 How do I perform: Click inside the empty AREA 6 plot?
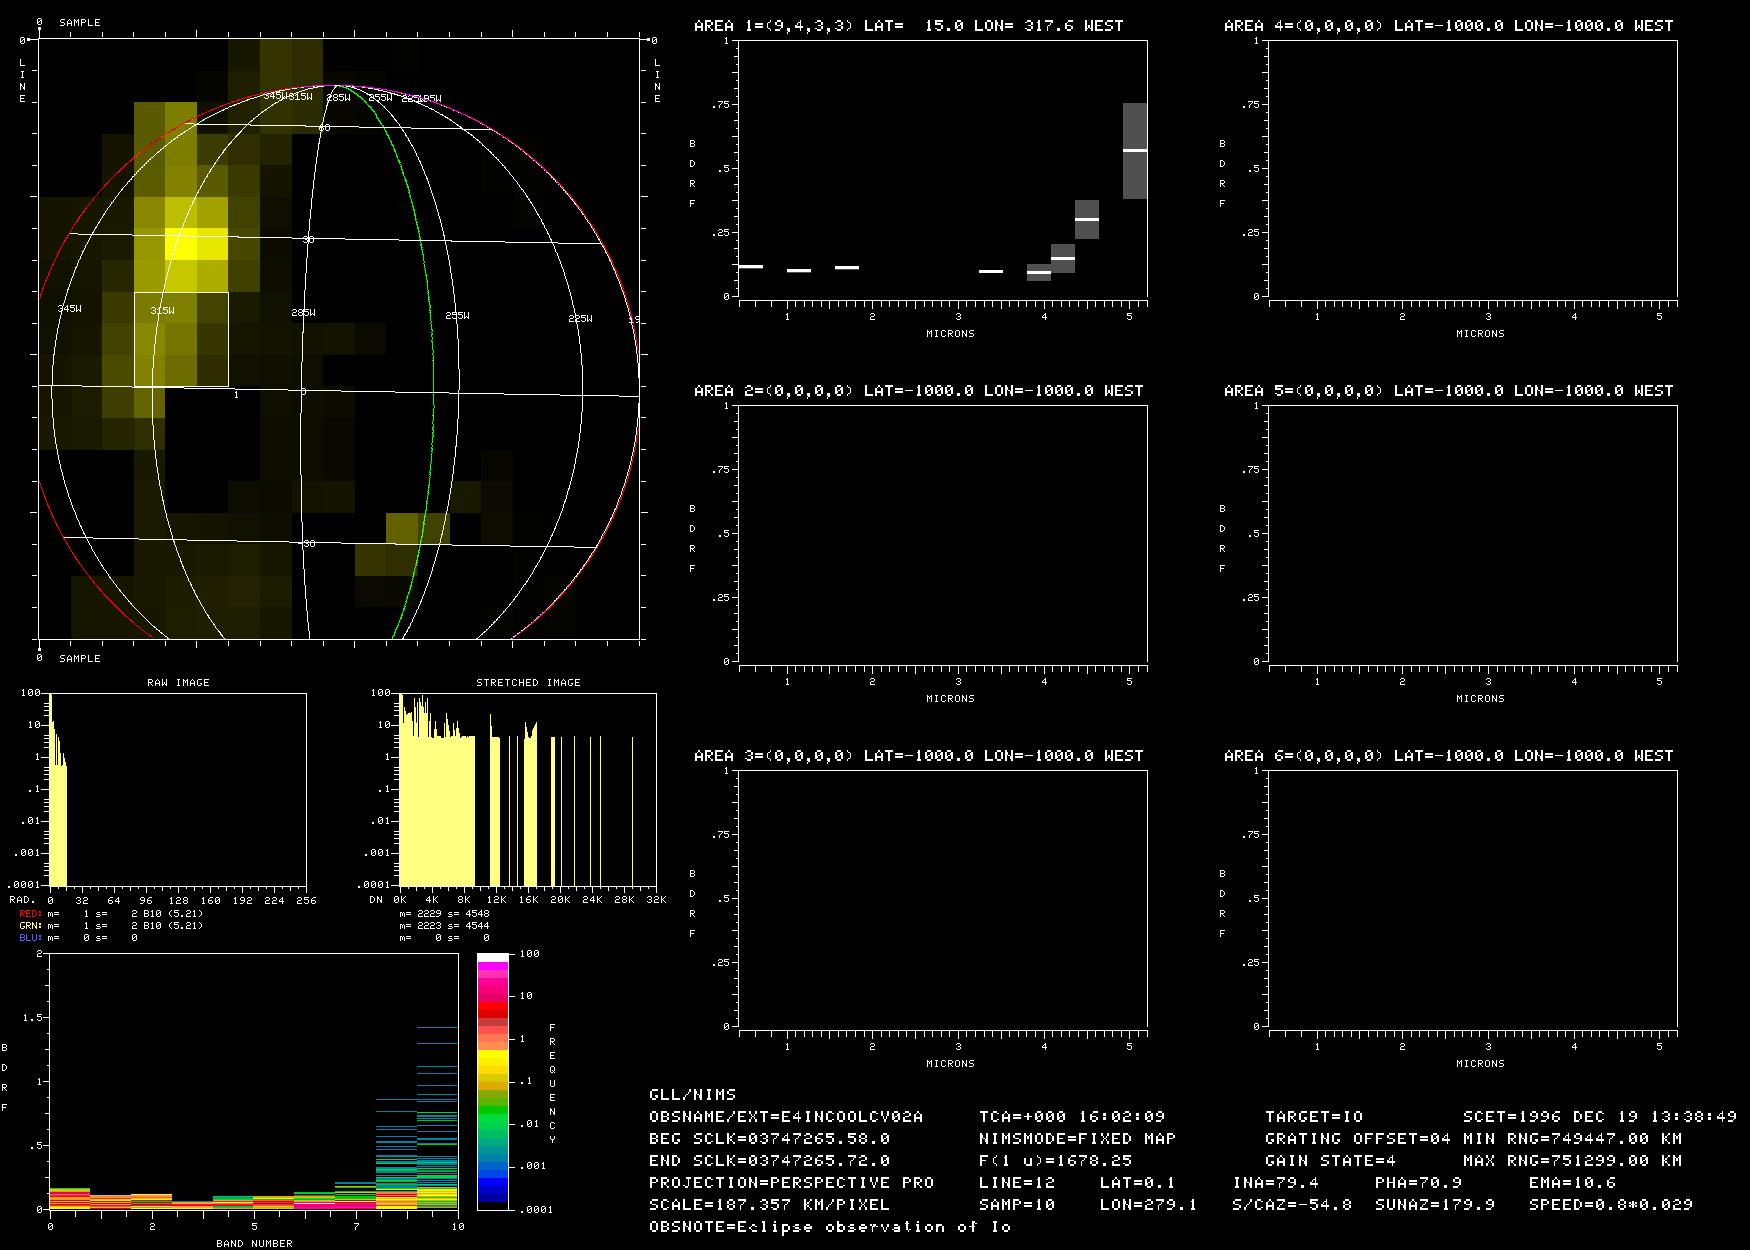pos(1472,898)
